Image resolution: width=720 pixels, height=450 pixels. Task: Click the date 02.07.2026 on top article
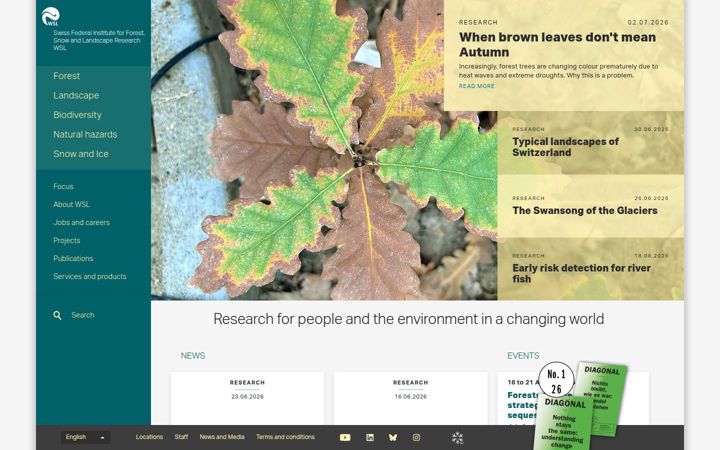648,22
